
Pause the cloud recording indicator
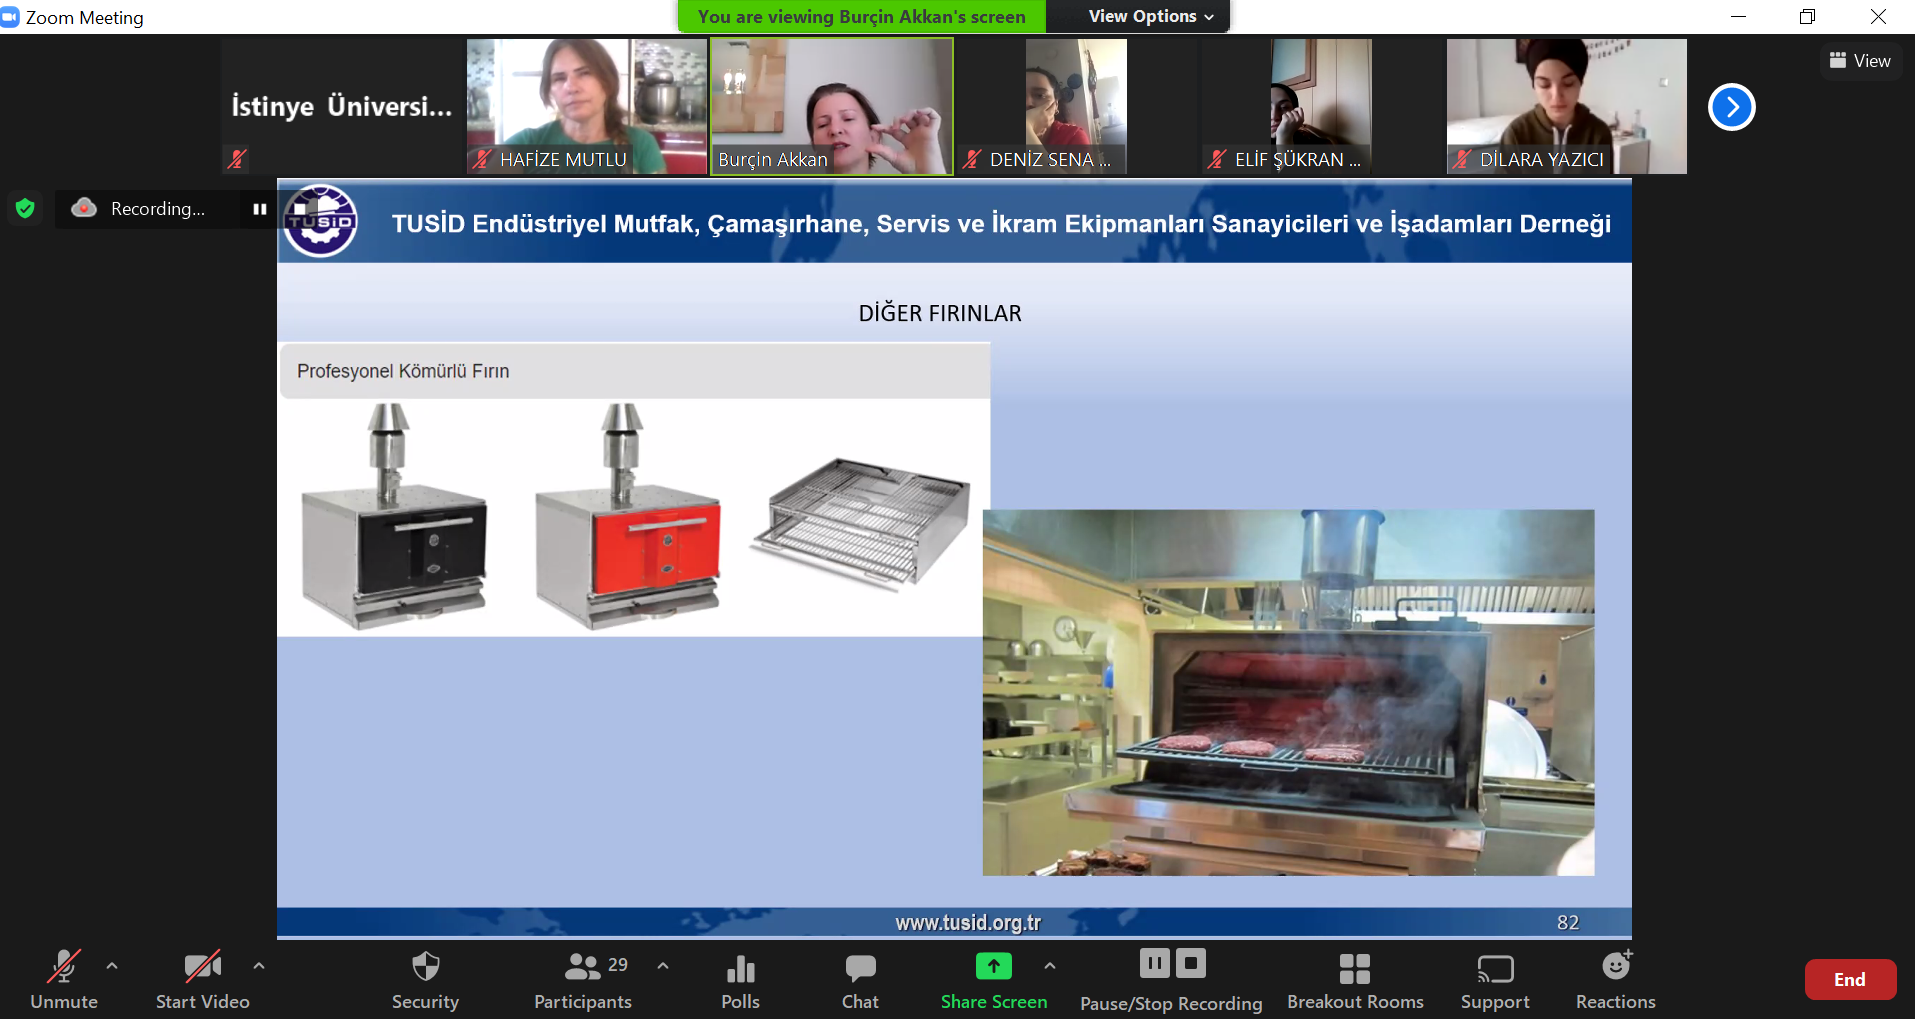coord(260,209)
